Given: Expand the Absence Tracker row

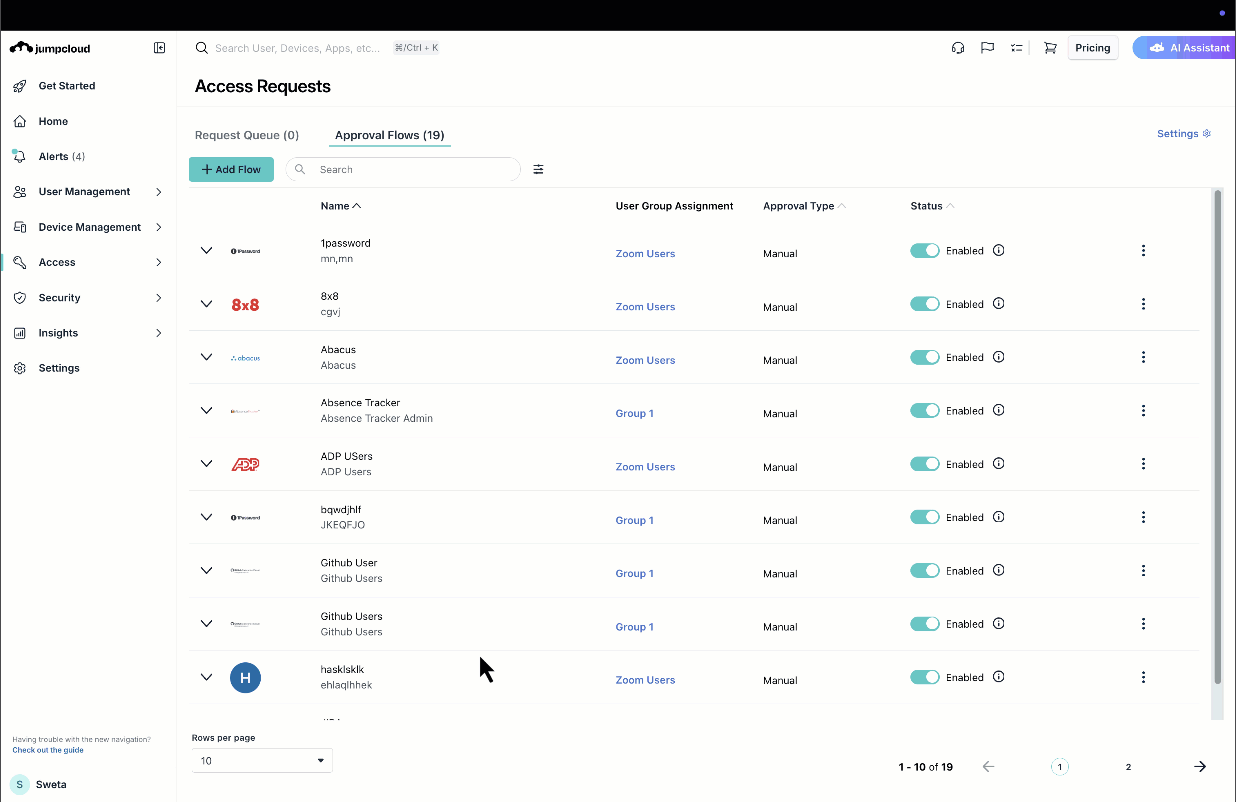Looking at the screenshot, I should pyautogui.click(x=206, y=411).
